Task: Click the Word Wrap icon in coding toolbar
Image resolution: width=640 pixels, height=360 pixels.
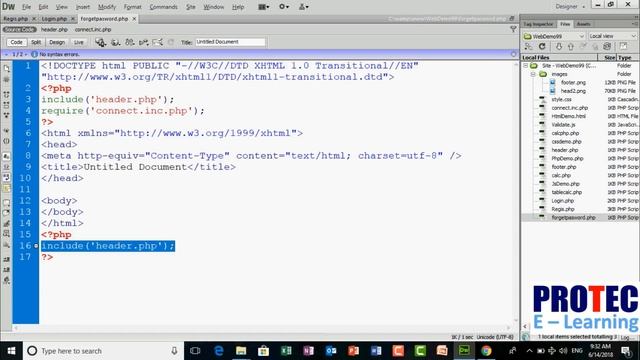Action: tap(7, 178)
